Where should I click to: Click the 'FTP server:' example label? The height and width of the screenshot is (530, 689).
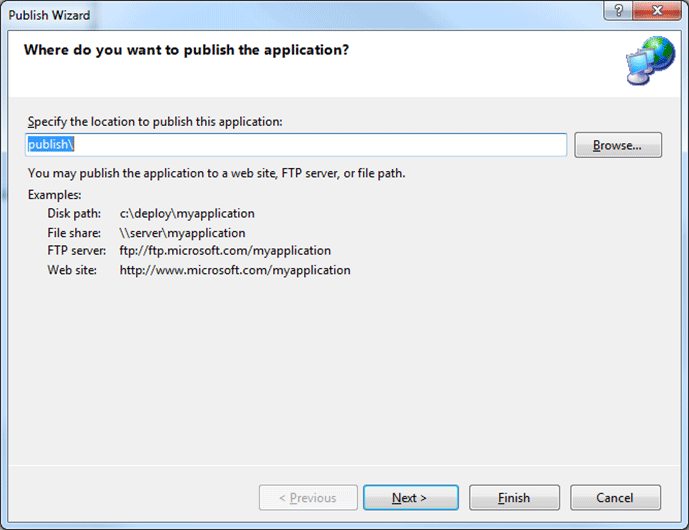tap(78, 251)
